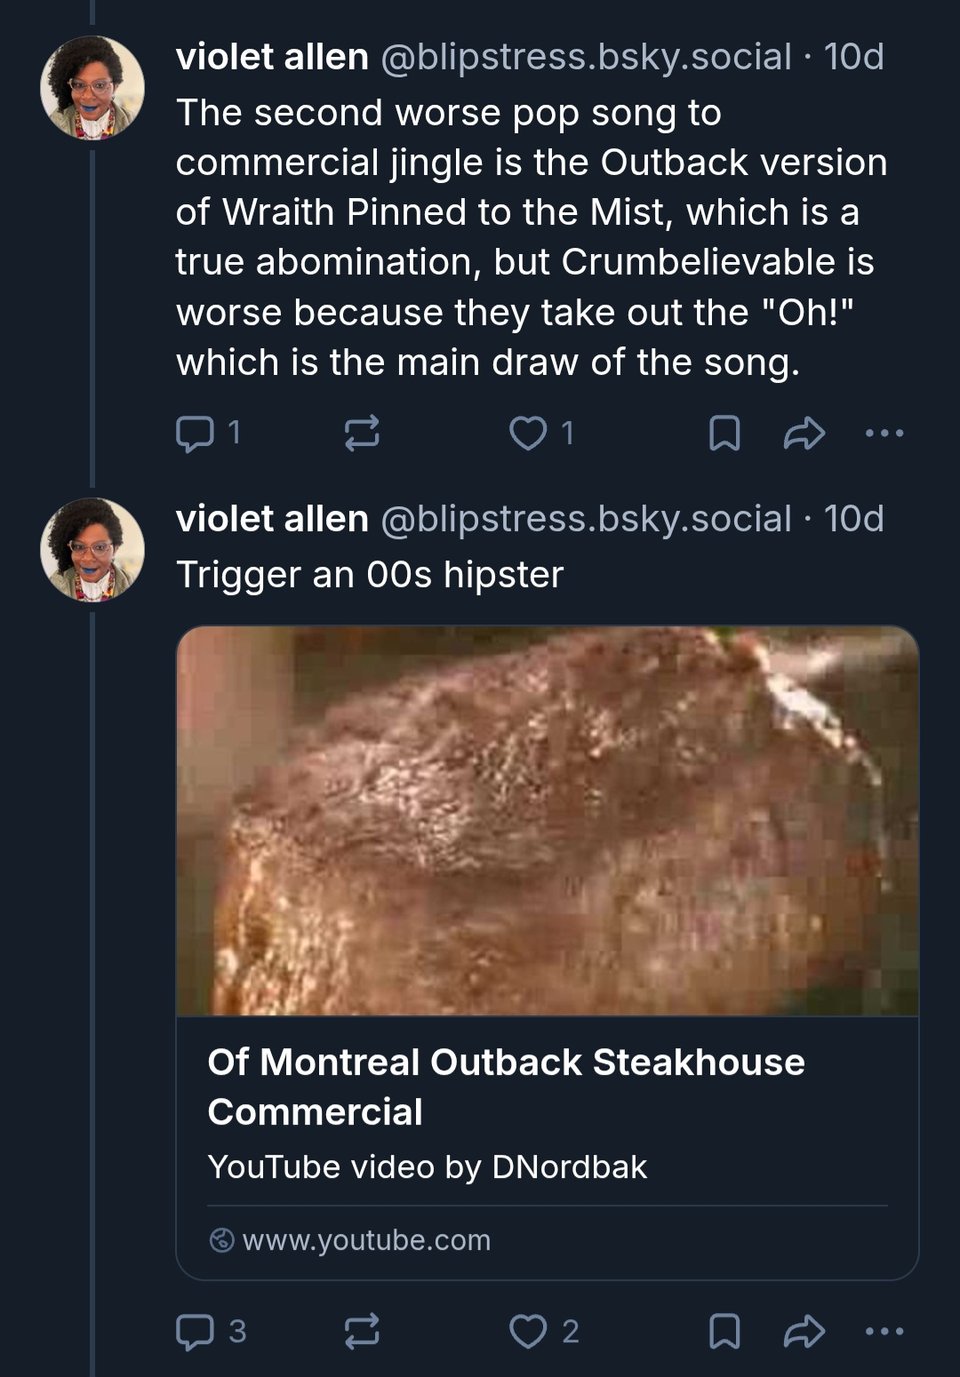Bookmark the 'Trigger an 00s hipster' post
The width and height of the screenshot is (960, 1377).
point(724,1332)
